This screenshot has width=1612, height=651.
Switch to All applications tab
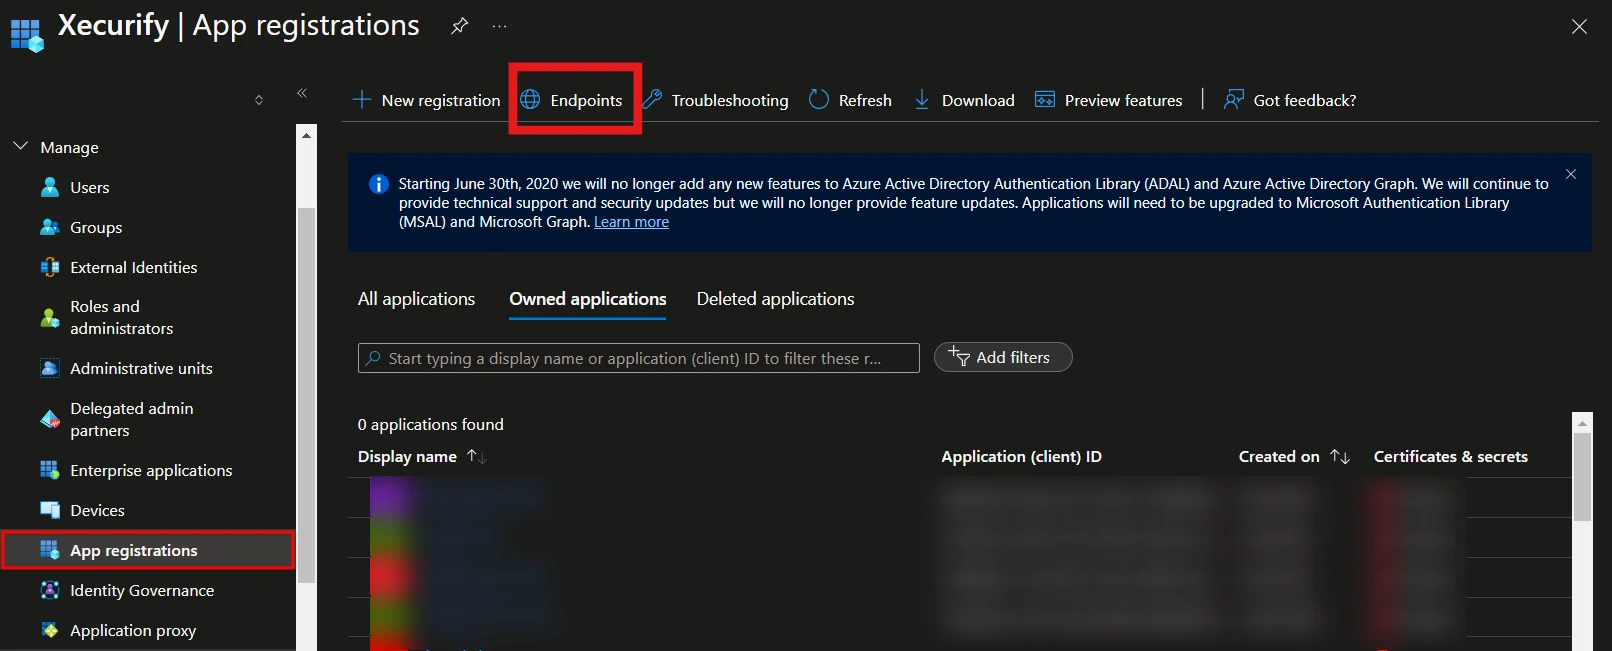pos(416,299)
